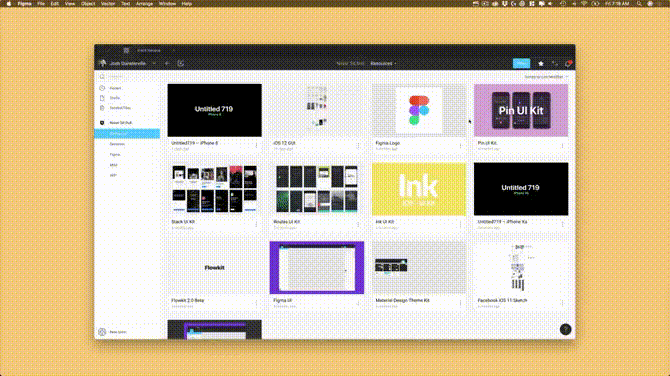Open the round help button at bottom right
This screenshot has height=376, width=670.
point(565,329)
